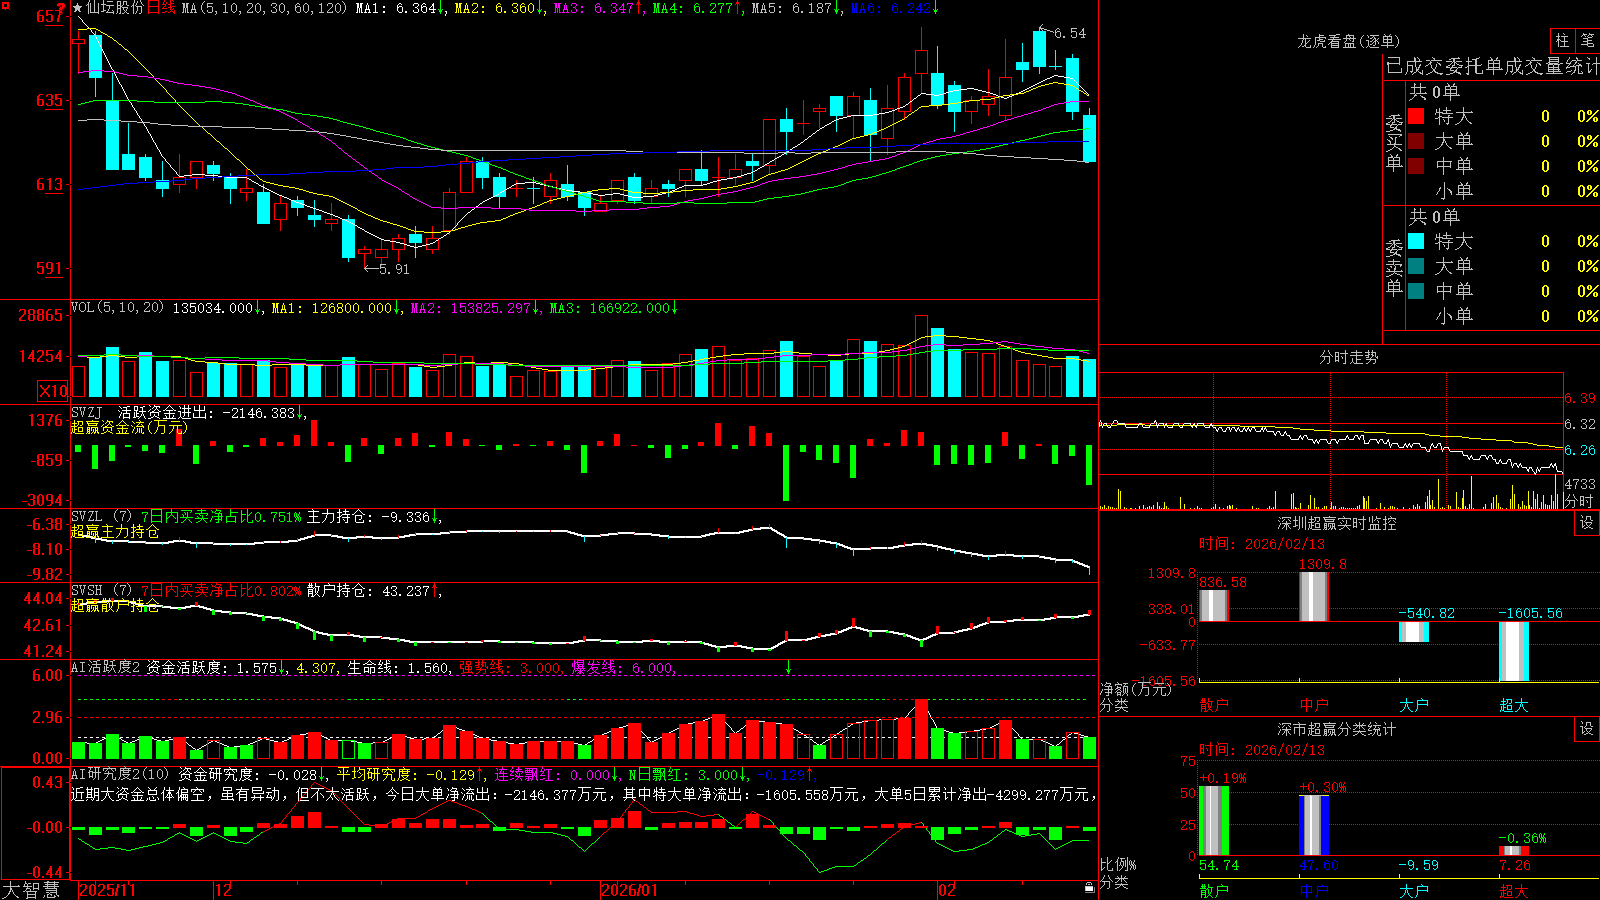Viewport: 1600px width, 900px height.
Task: Click the 日线 period label
Action: (161, 8)
